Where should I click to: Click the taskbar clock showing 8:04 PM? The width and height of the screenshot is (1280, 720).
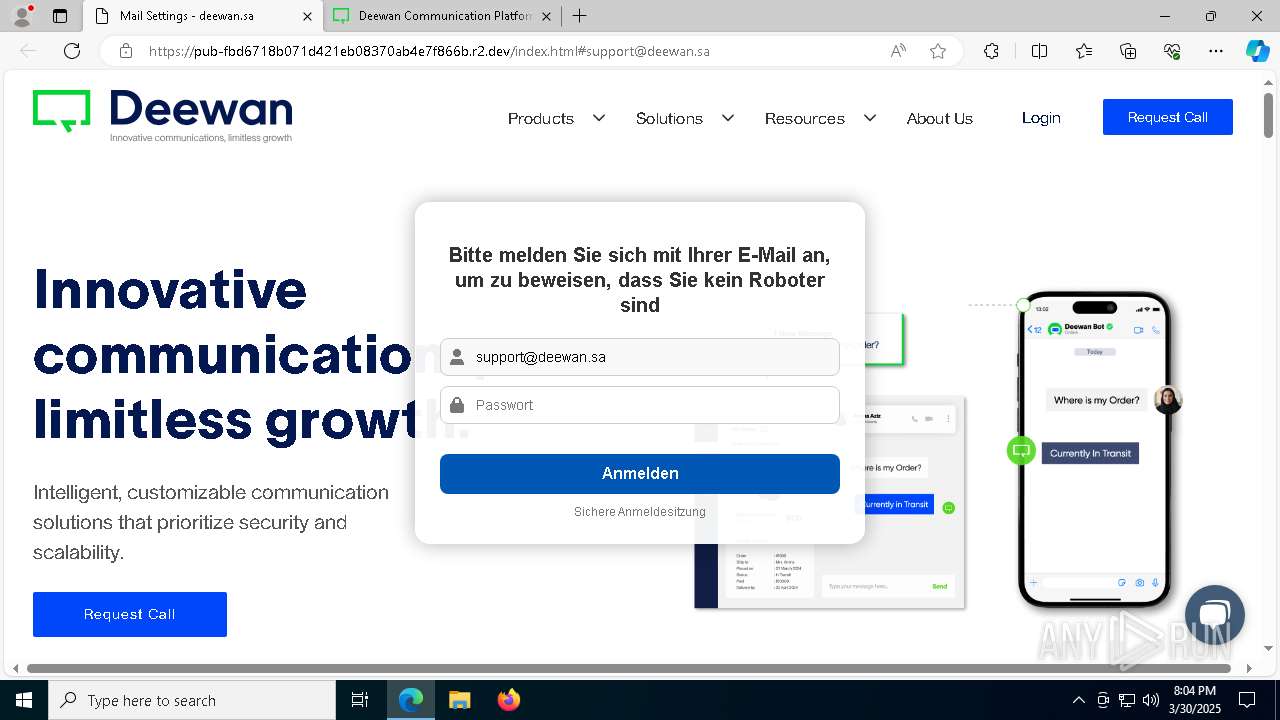coord(1195,700)
